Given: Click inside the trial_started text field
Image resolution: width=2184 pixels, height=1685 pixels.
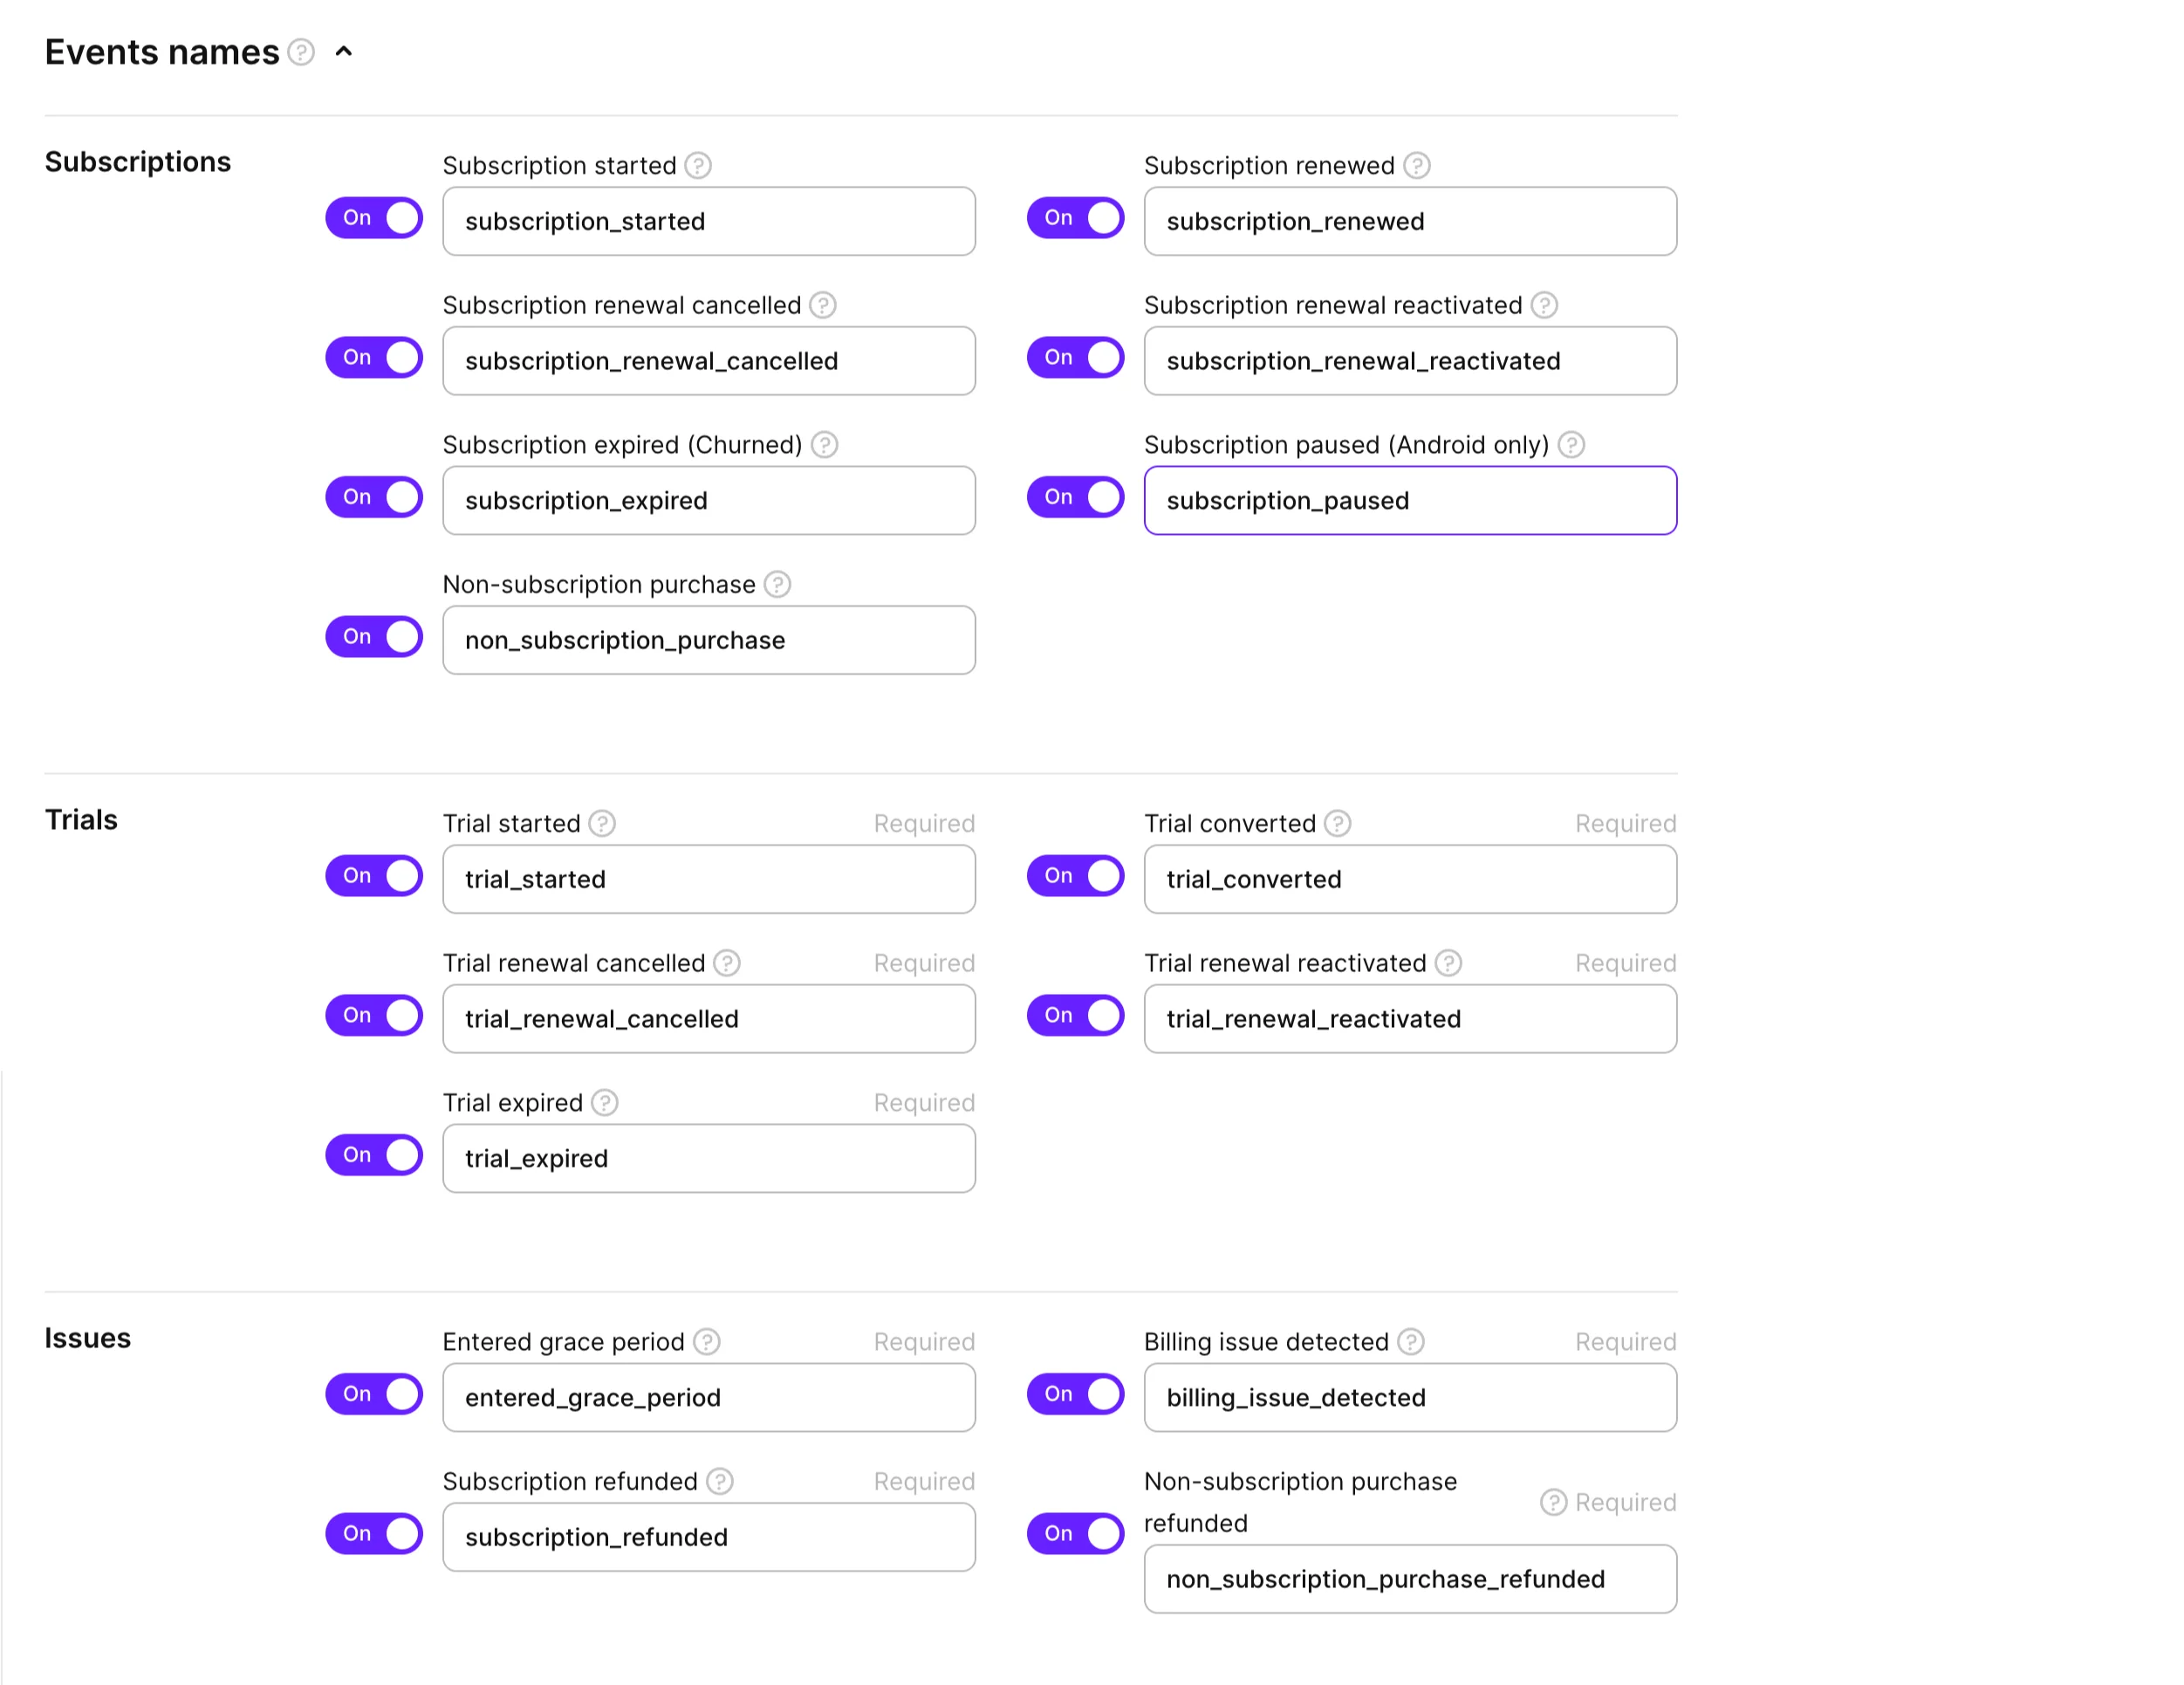Looking at the screenshot, I should 708,879.
